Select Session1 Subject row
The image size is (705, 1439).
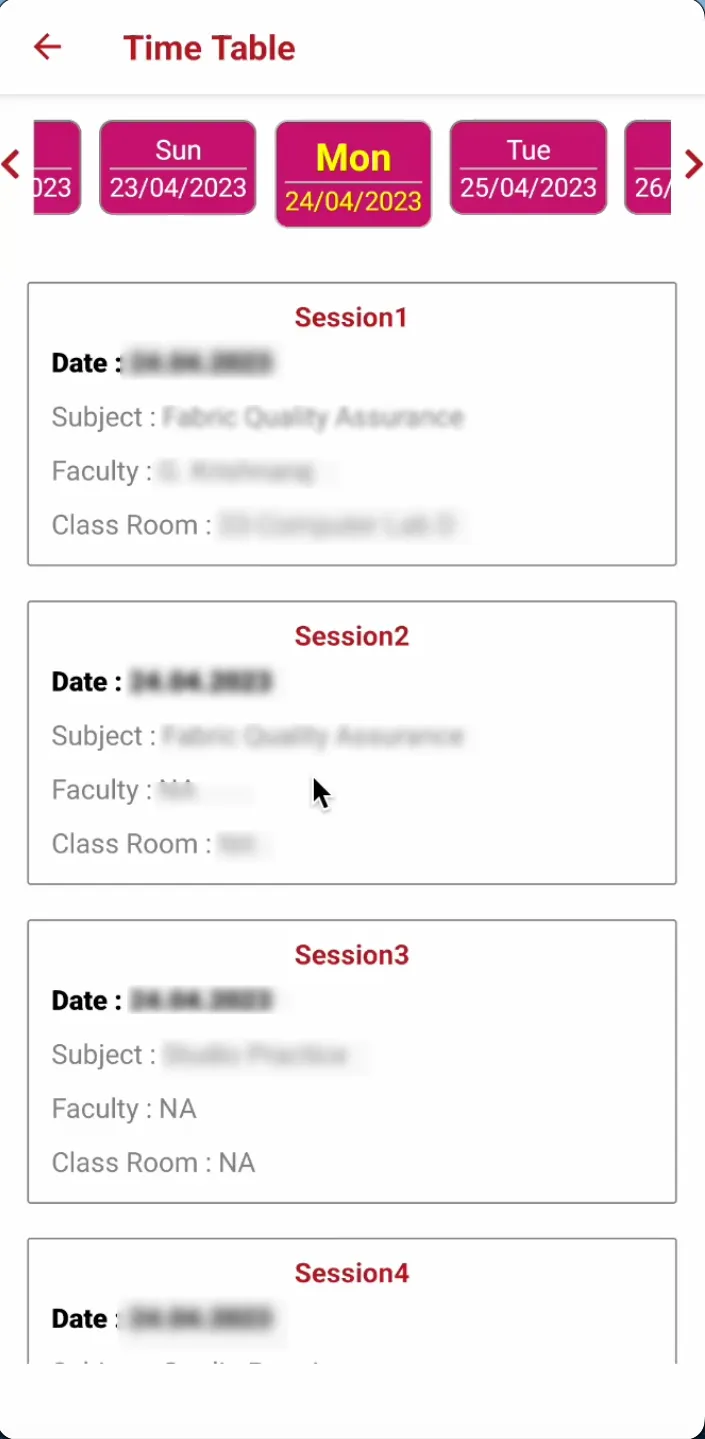coord(257,417)
